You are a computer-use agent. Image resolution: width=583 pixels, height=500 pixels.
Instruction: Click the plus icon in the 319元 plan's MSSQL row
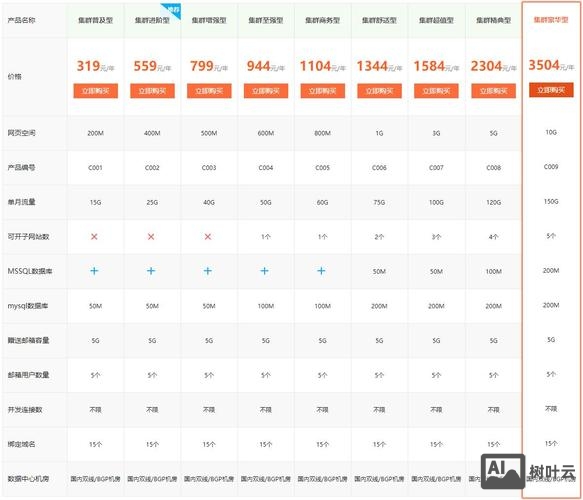pos(94,271)
